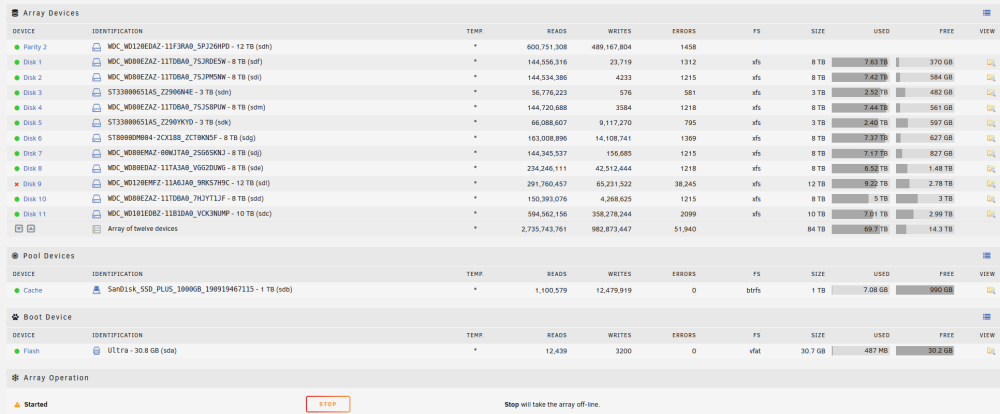Click total array used bar 69.7 TB
This screenshot has width=1000, height=414.
[x=860, y=229]
